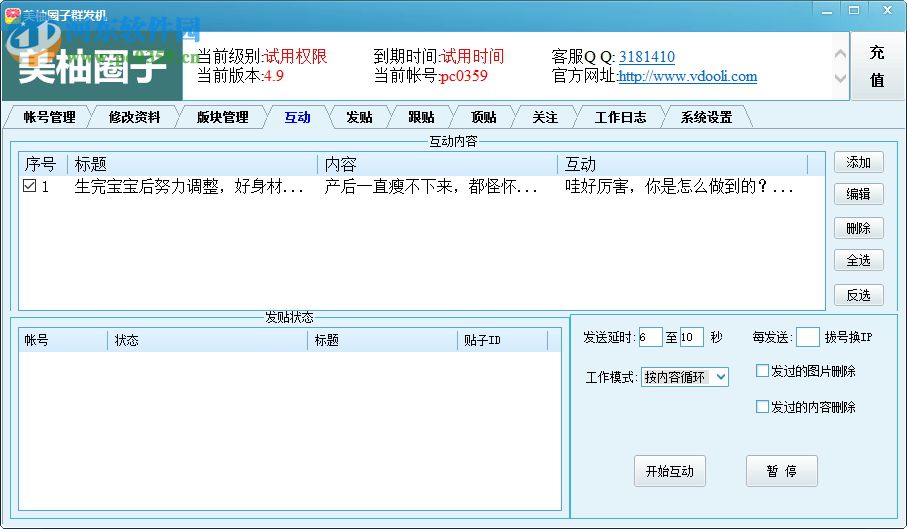This screenshot has width=907, height=529.
Task: Uncheck the row 1 checkbox
Action: [x=30, y=186]
